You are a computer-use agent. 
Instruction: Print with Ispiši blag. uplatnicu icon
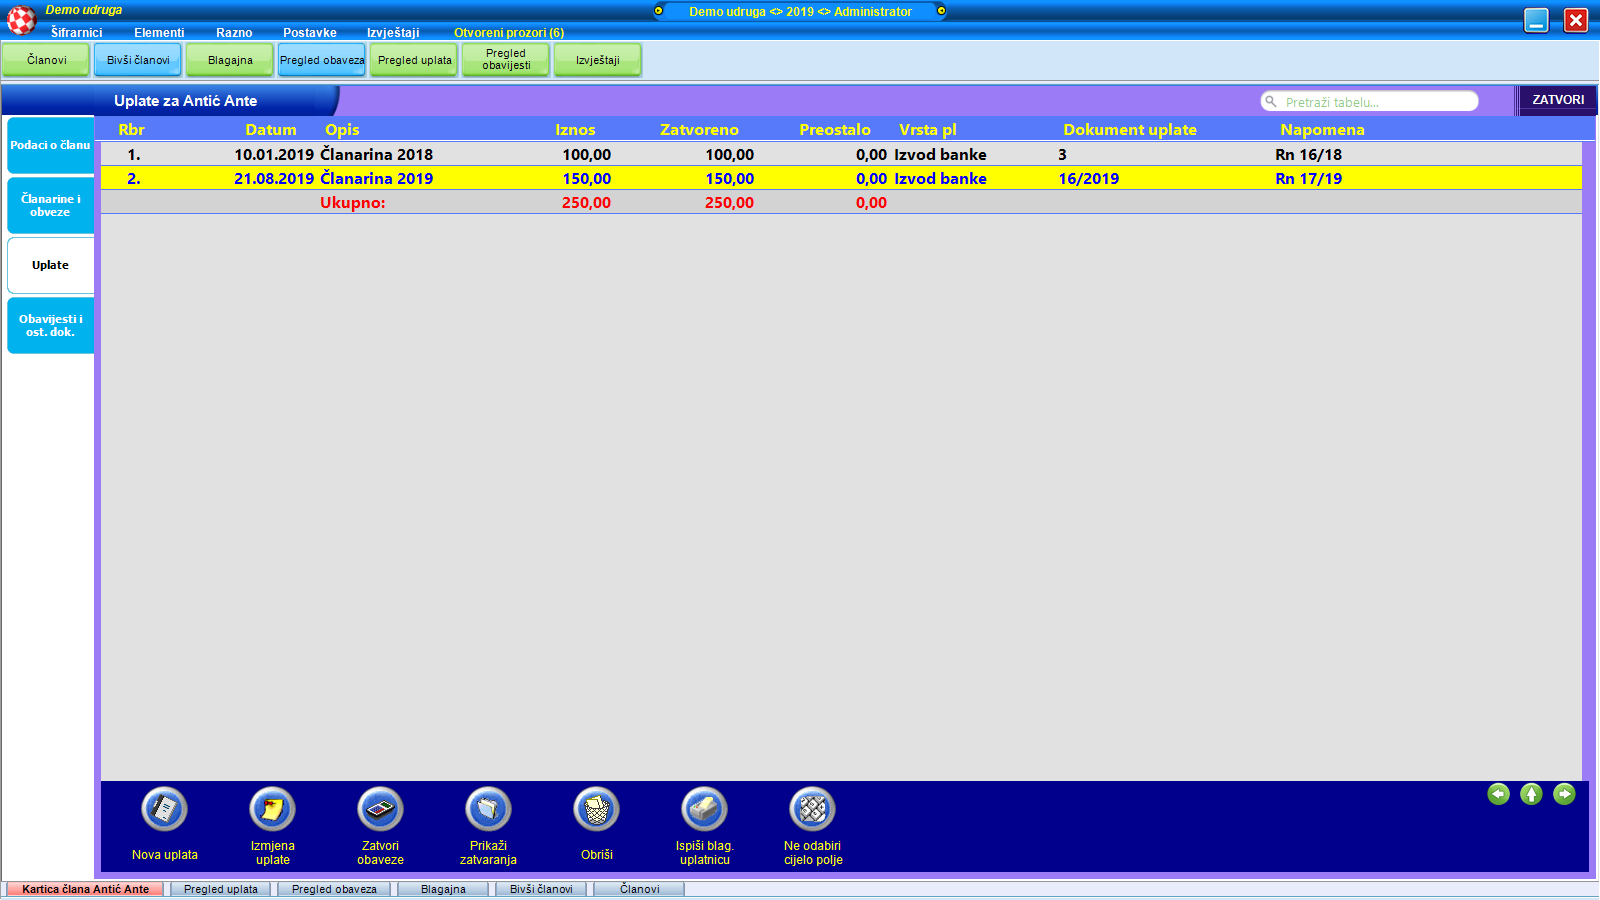click(704, 809)
